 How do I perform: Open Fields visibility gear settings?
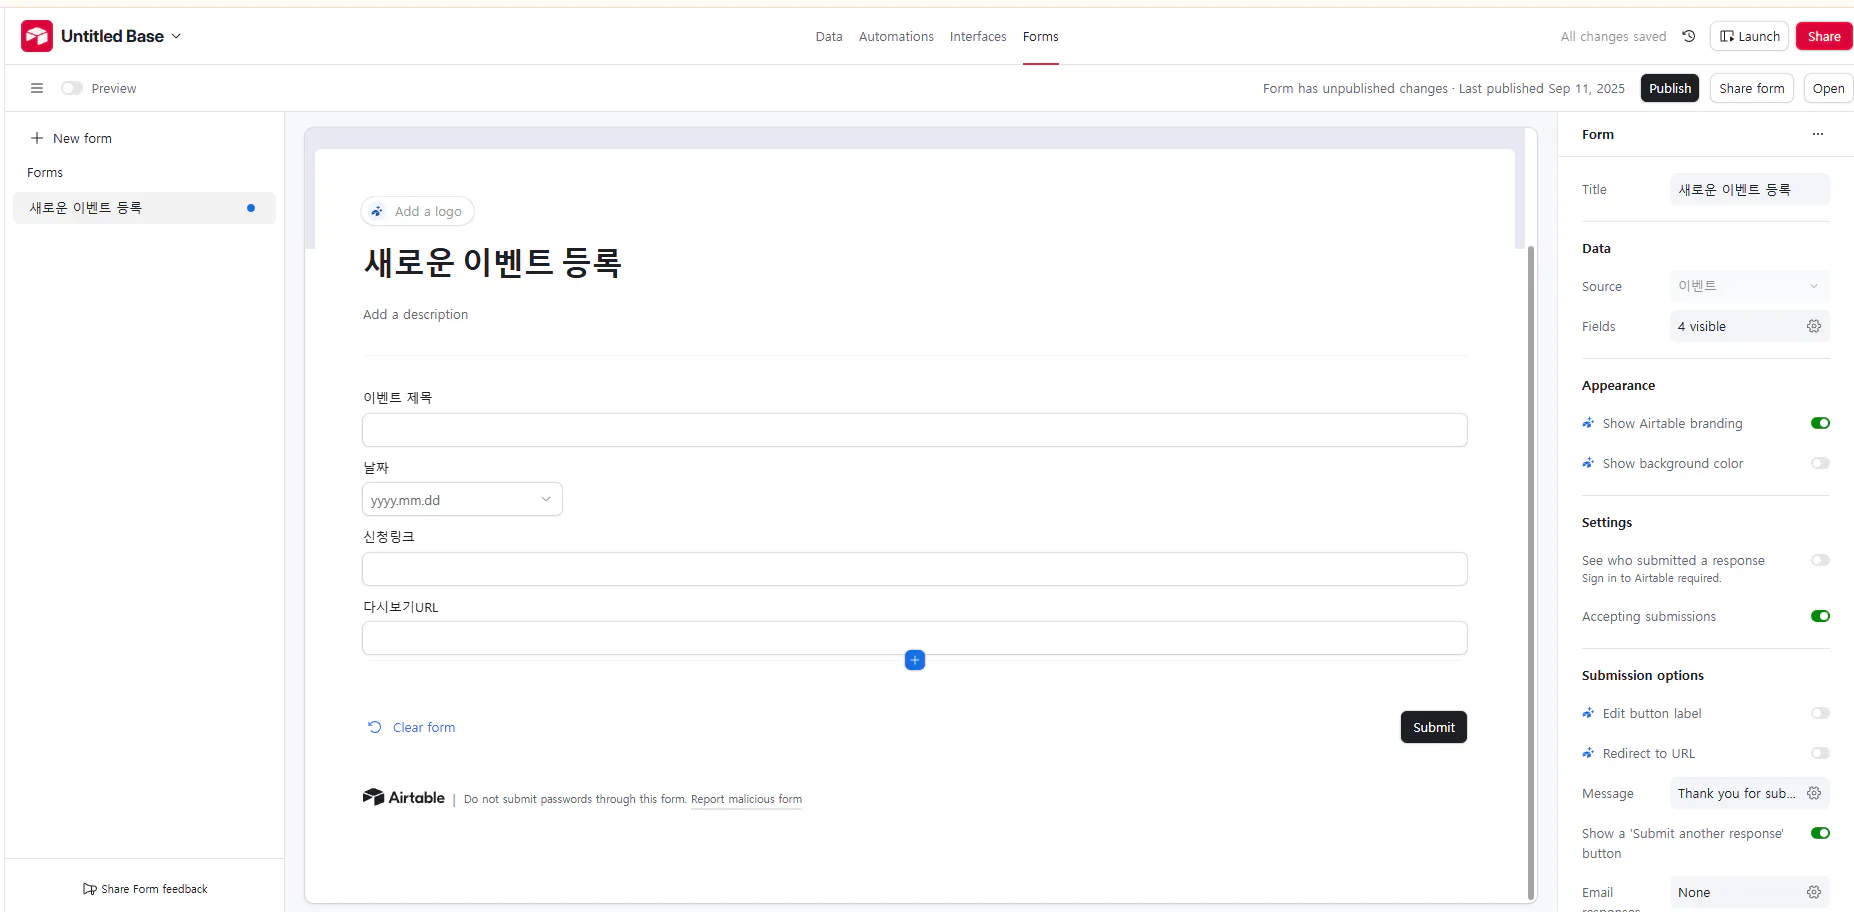tap(1814, 326)
